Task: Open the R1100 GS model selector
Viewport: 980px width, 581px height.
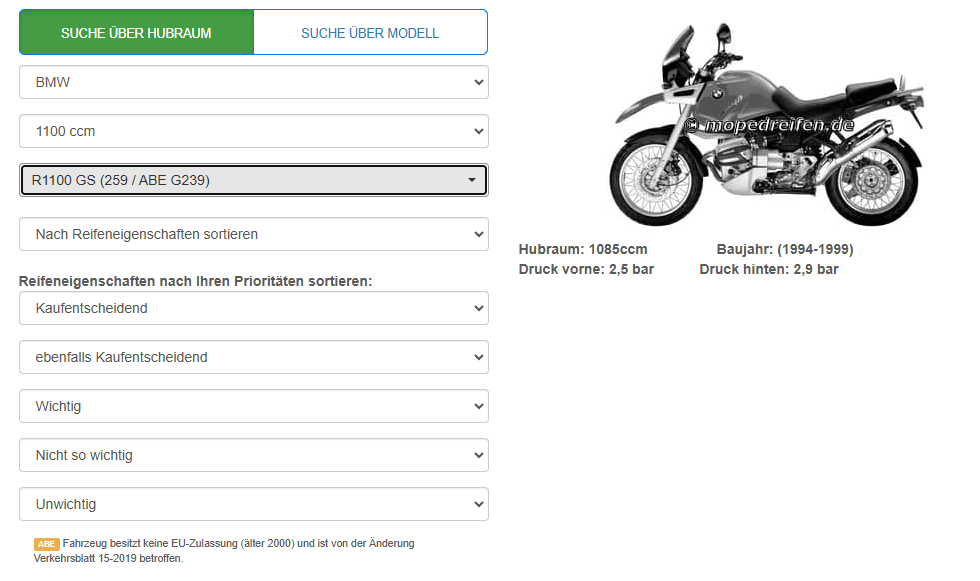Action: [x=253, y=180]
